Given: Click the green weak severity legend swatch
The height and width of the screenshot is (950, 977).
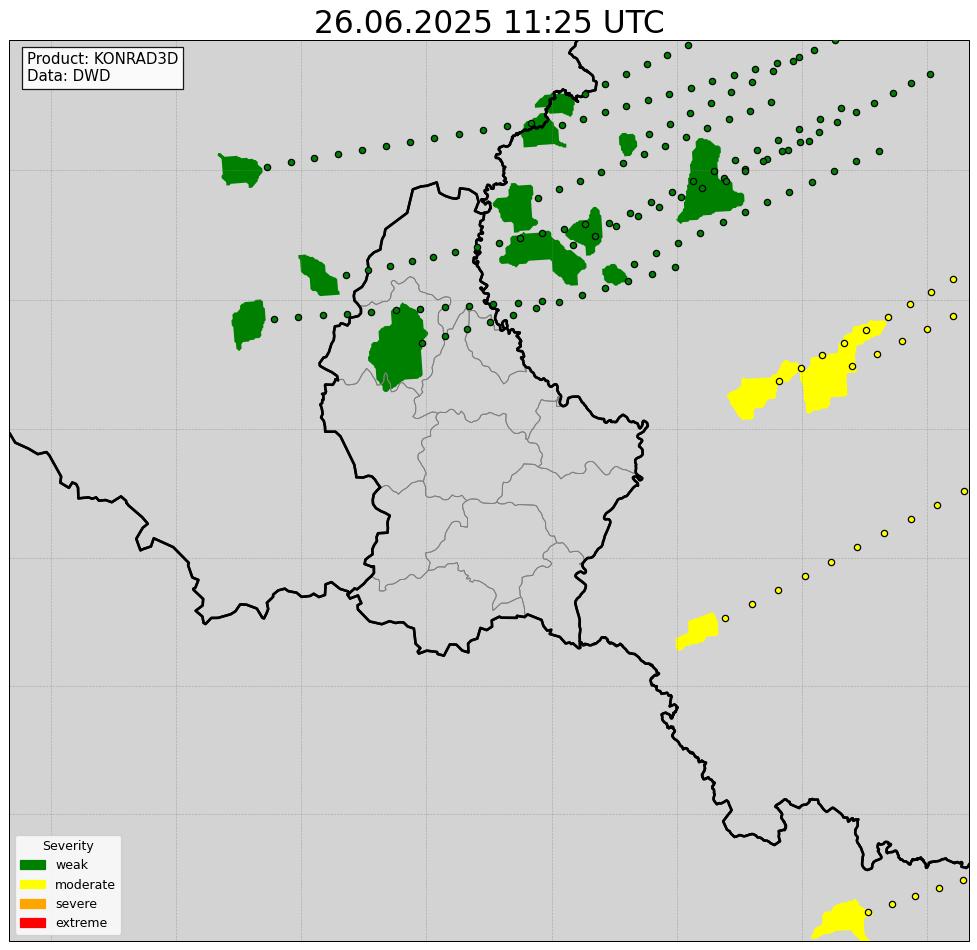Looking at the screenshot, I should [x=33, y=865].
